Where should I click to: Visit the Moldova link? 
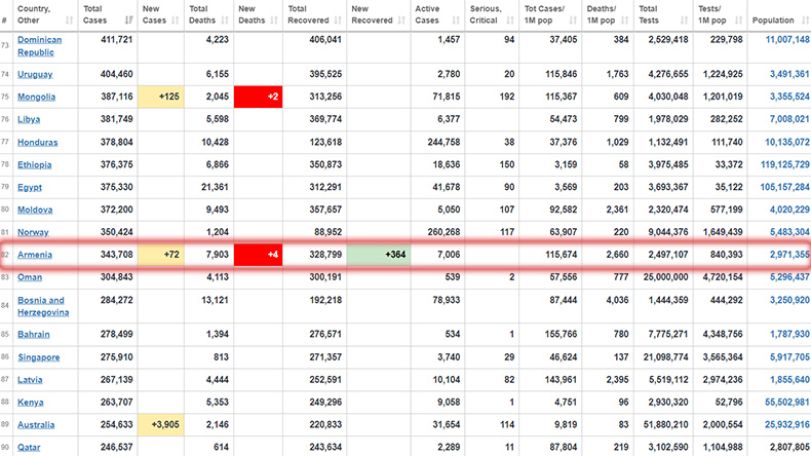click(35, 210)
